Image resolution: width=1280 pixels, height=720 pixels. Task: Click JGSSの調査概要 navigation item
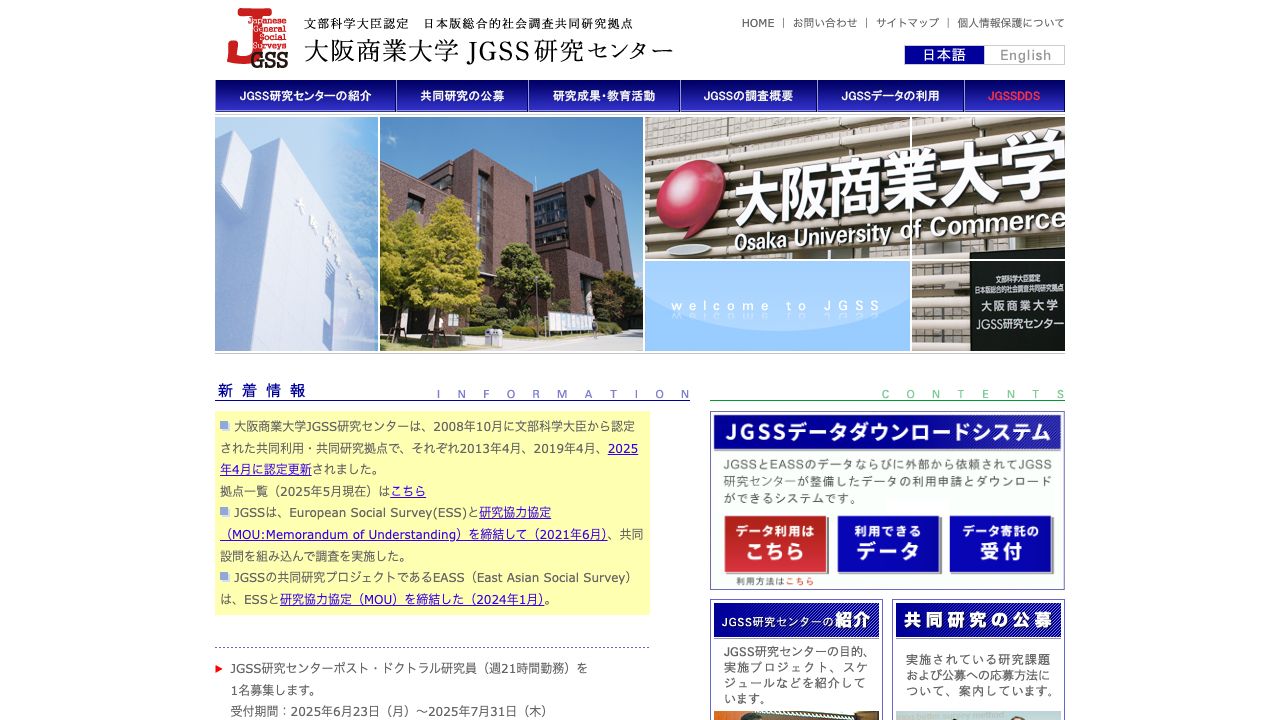[748, 96]
